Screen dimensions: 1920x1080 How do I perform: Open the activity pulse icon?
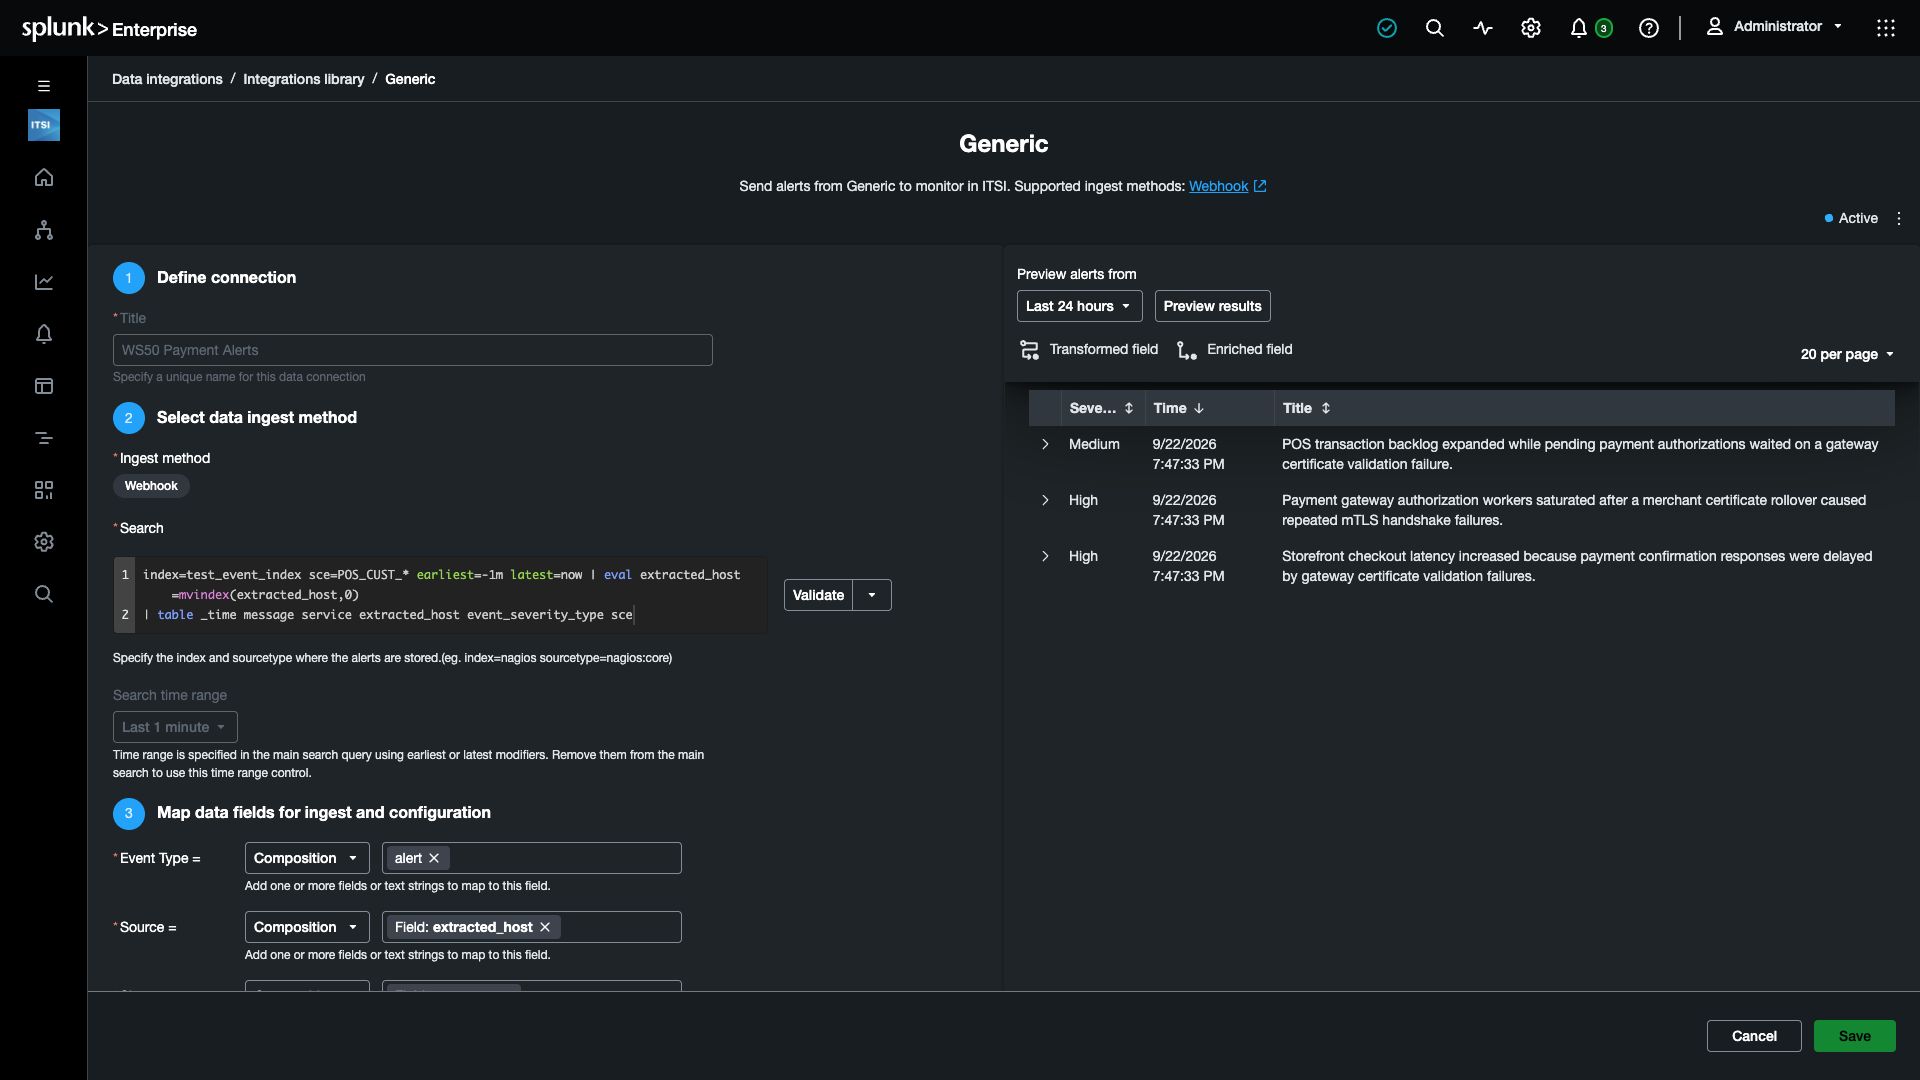coord(1482,28)
